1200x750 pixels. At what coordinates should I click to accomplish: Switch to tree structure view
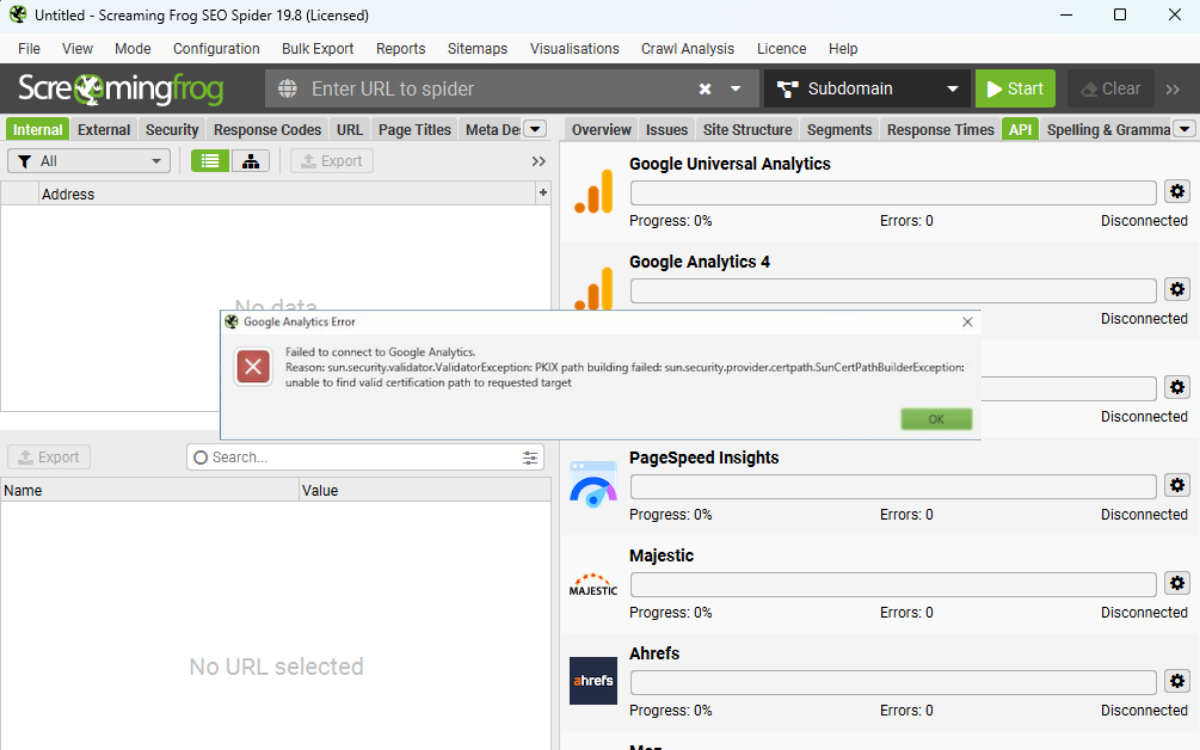click(x=250, y=161)
